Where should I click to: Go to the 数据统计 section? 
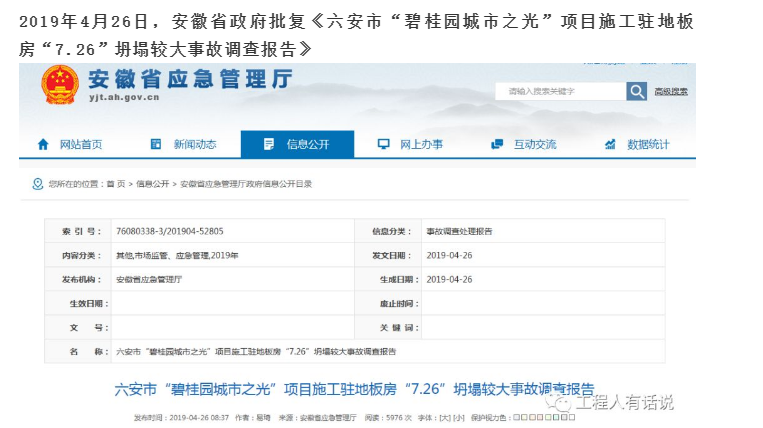(x=648, y=144)
